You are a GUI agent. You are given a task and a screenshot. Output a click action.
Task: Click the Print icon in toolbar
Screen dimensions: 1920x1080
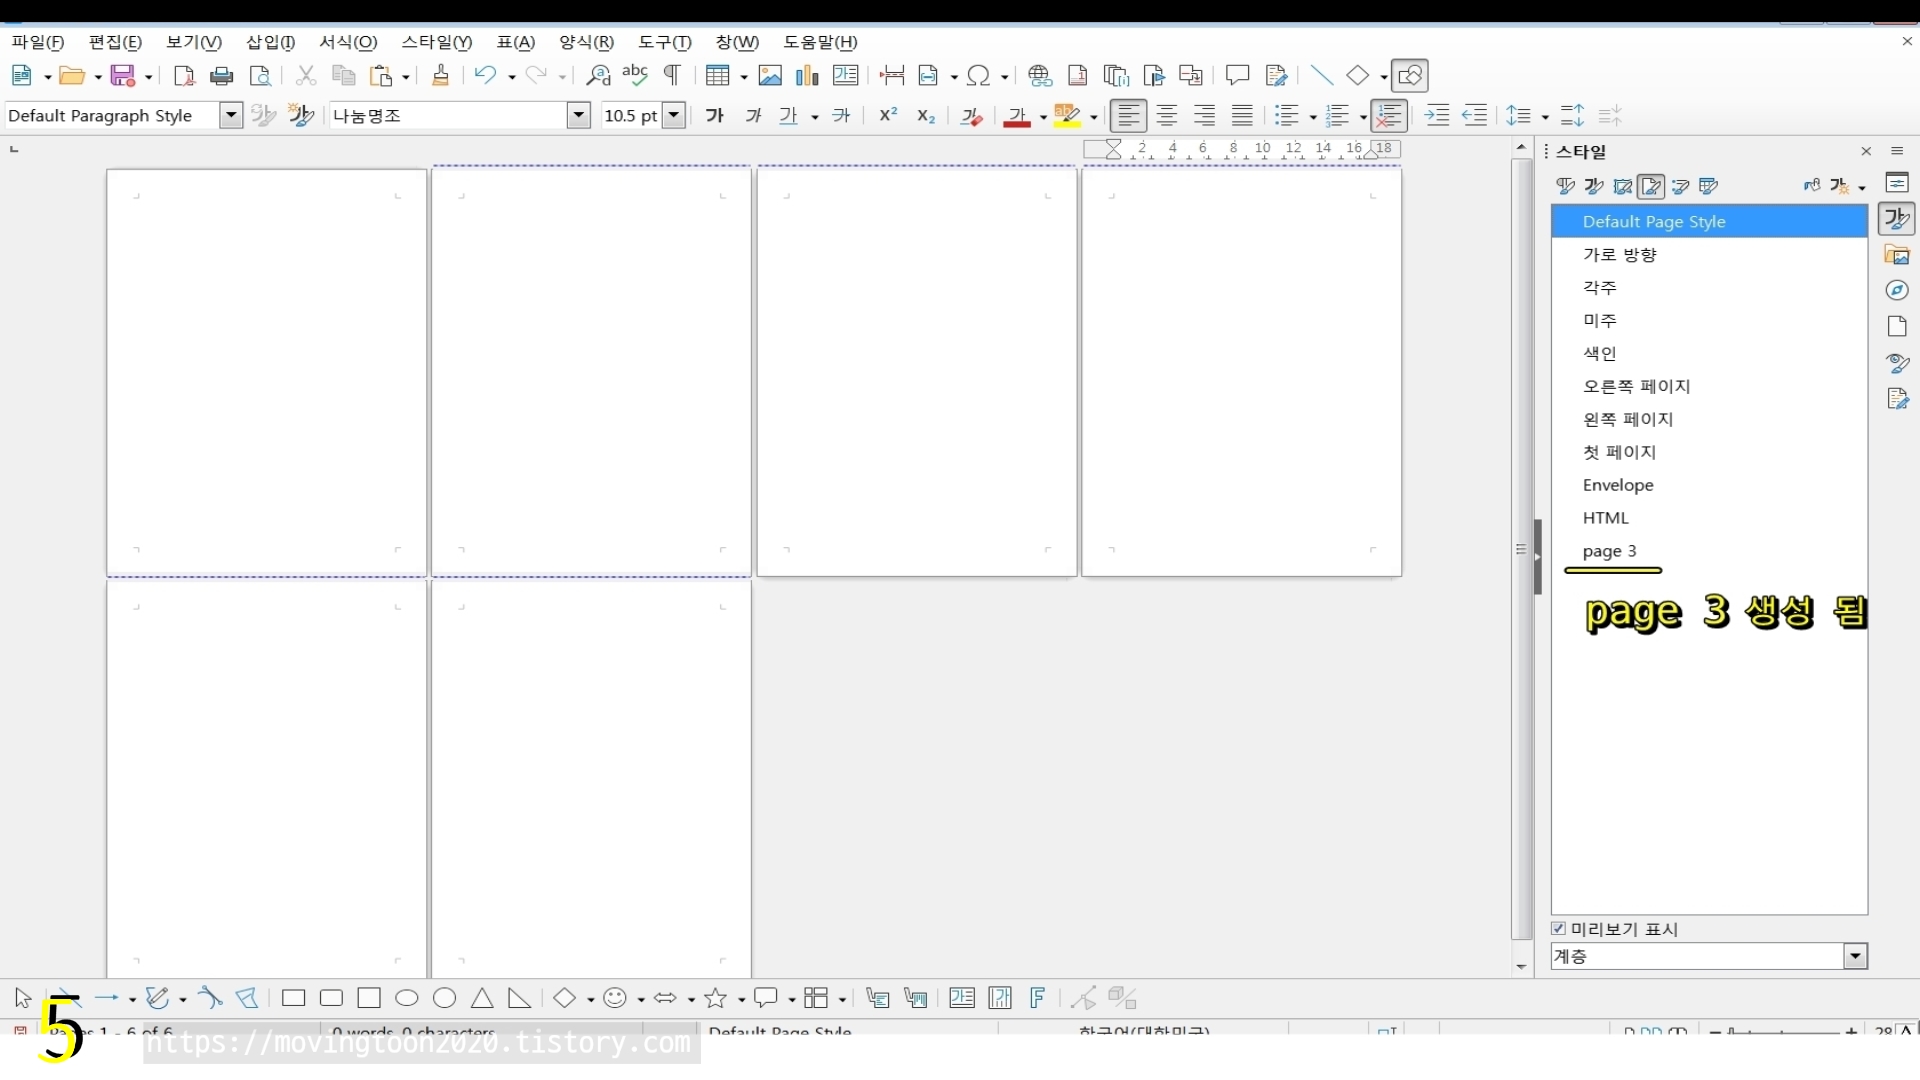pos(222,76)
